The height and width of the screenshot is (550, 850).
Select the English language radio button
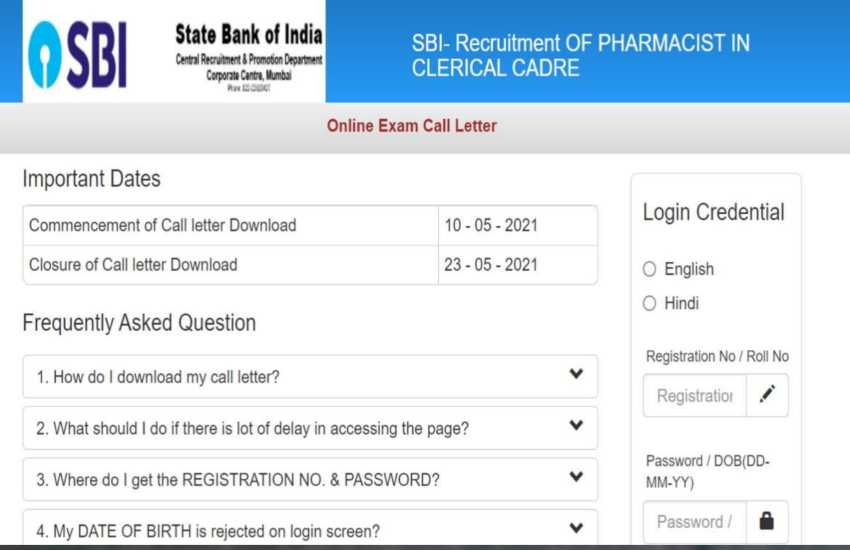coord(650,269)
